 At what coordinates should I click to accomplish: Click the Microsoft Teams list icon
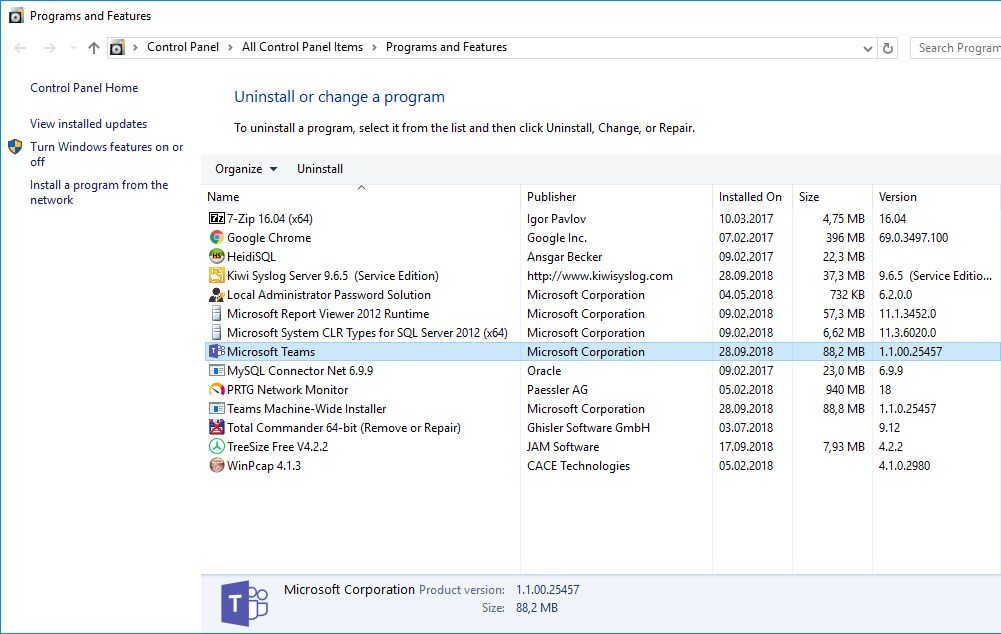click(216, 351)
